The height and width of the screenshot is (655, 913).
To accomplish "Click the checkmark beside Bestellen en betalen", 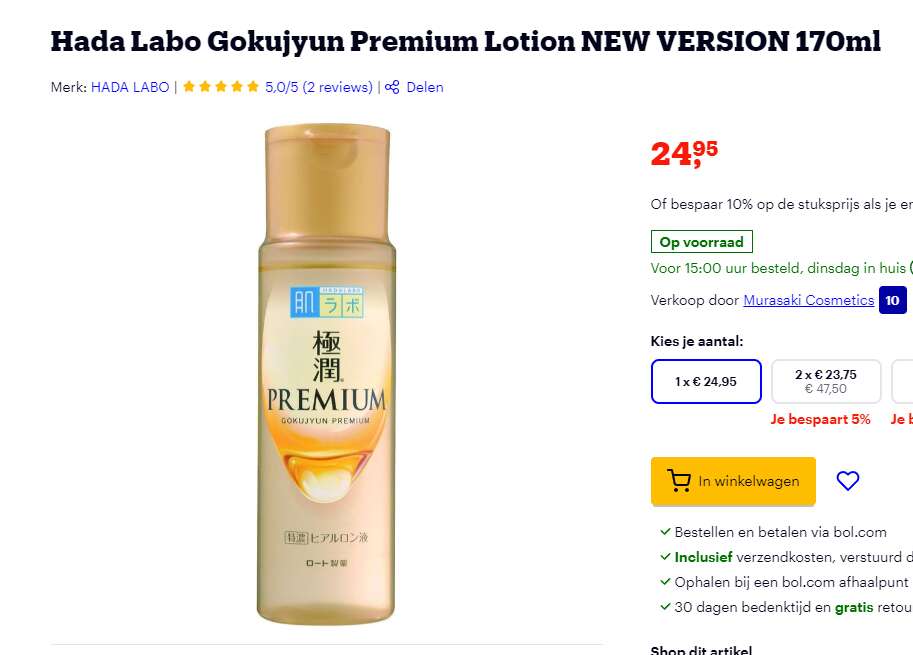I will click(665, 532).
